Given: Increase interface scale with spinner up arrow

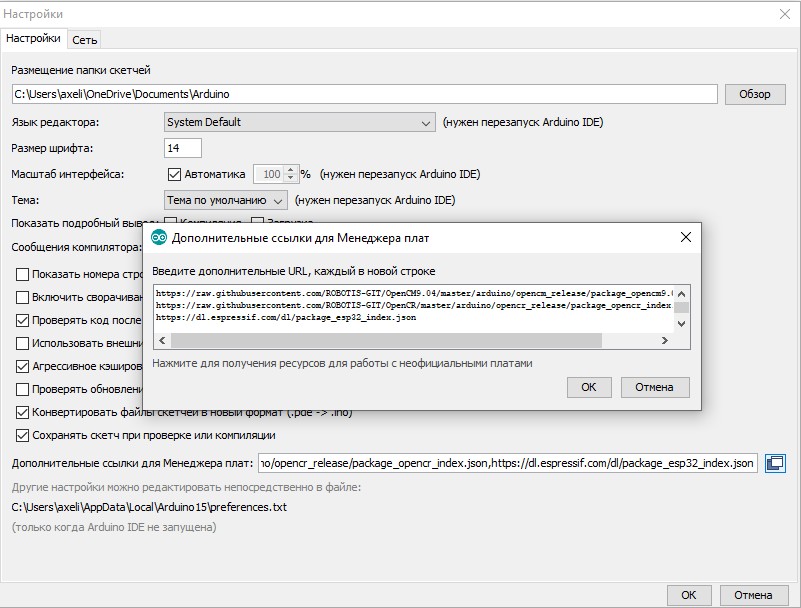Looking at the screenshot, I should (x=291, y=169).
